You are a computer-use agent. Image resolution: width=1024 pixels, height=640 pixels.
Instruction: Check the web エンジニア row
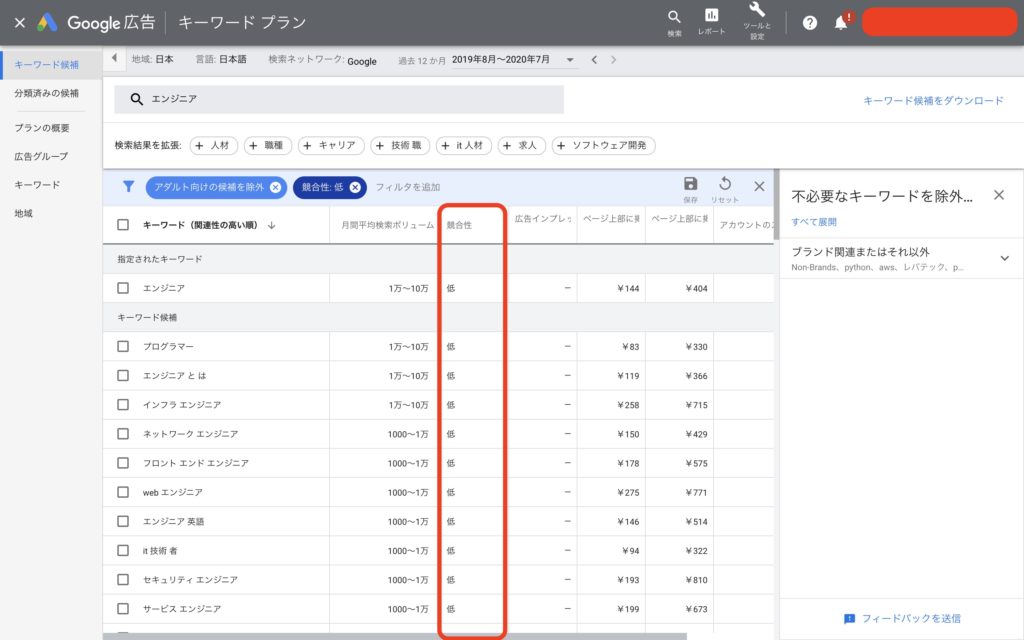point(123,492)
